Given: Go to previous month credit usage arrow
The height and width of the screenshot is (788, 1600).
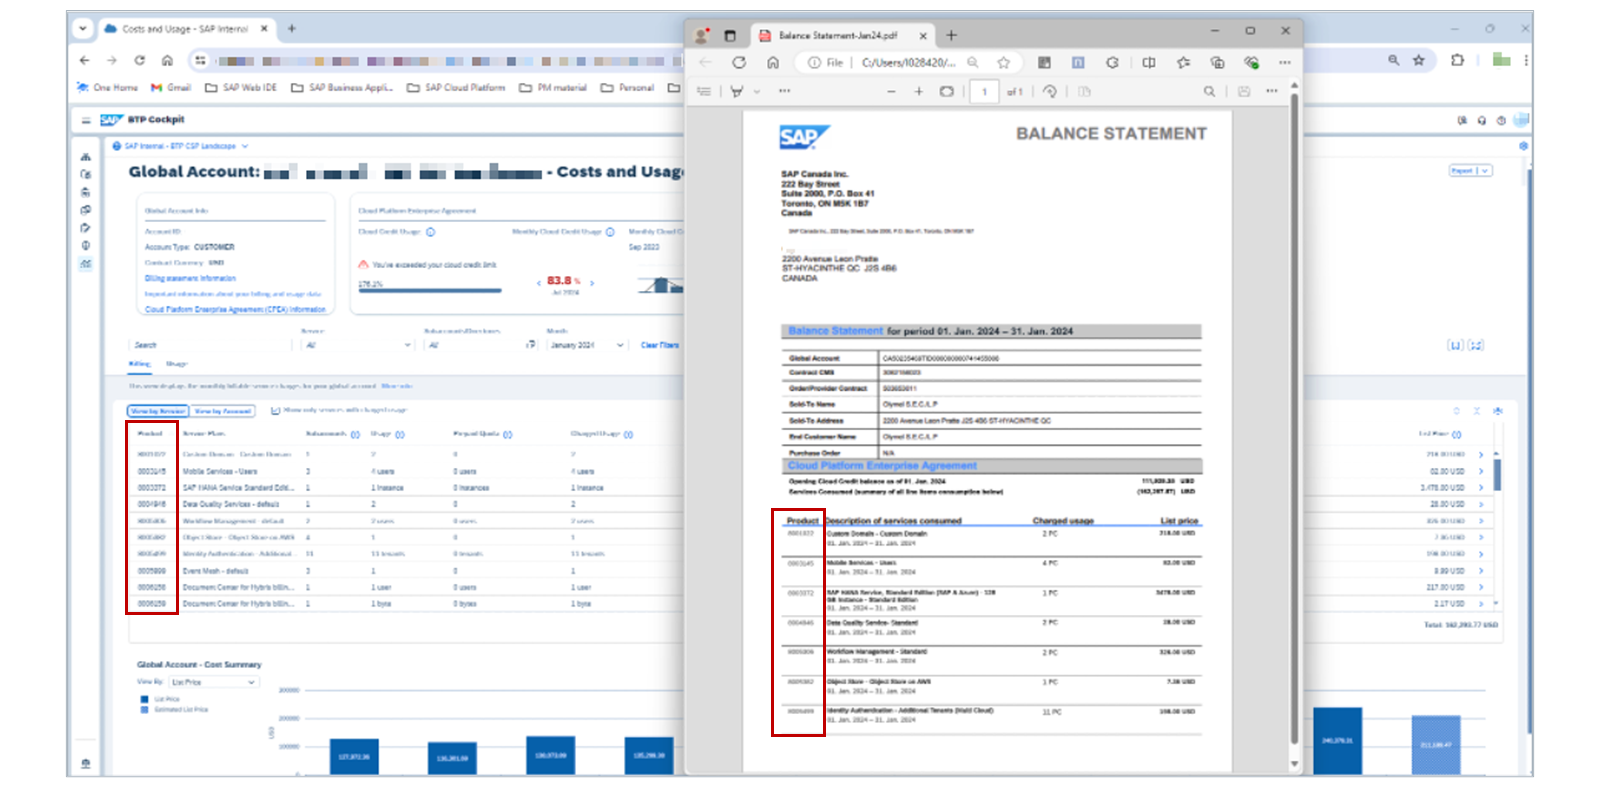Looking at the screenshot, I should [539, 283].
